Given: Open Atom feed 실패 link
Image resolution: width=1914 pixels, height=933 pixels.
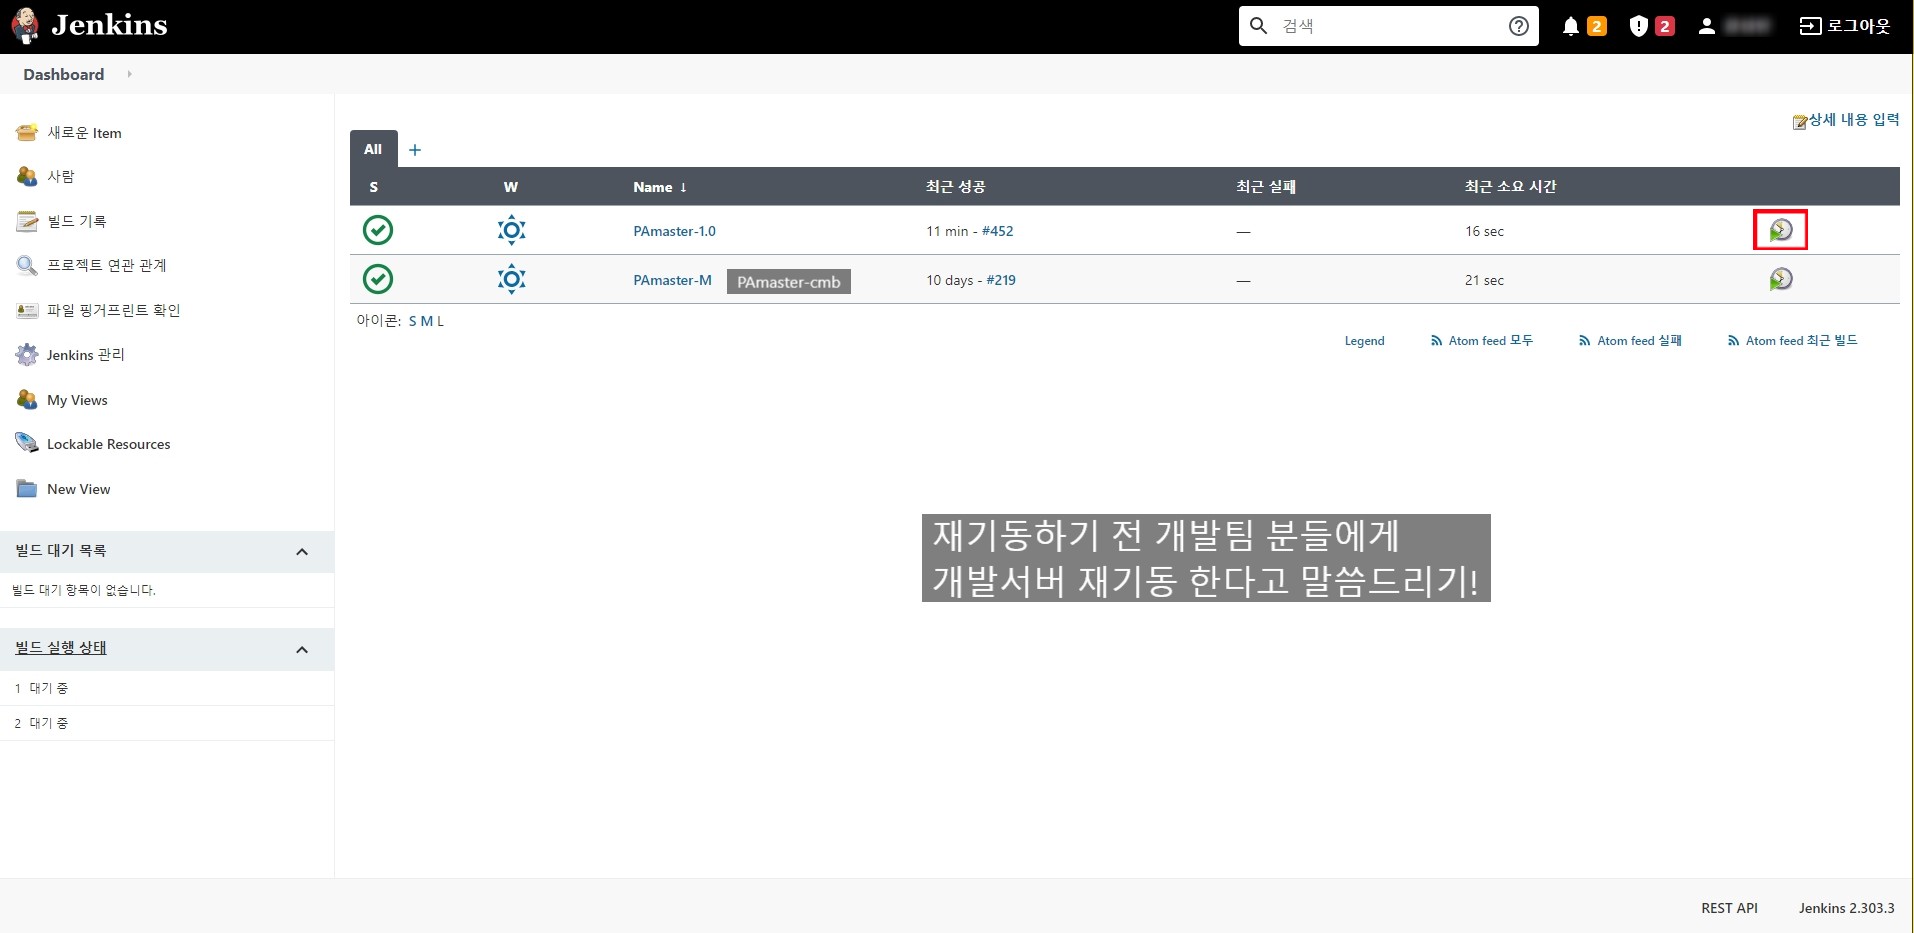Looking at the screenshot, I should coord(1630,341).
